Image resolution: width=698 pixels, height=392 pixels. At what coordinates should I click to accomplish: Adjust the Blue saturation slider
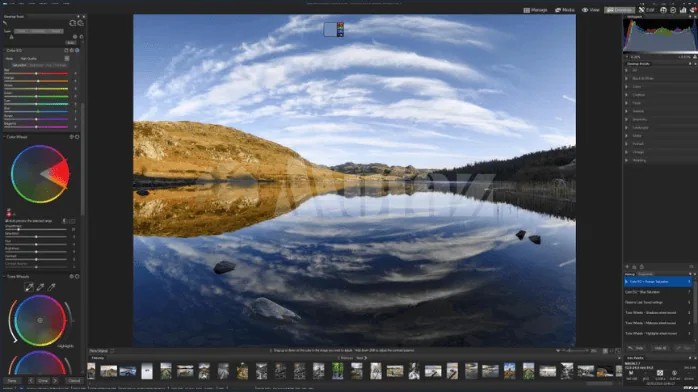36,111
